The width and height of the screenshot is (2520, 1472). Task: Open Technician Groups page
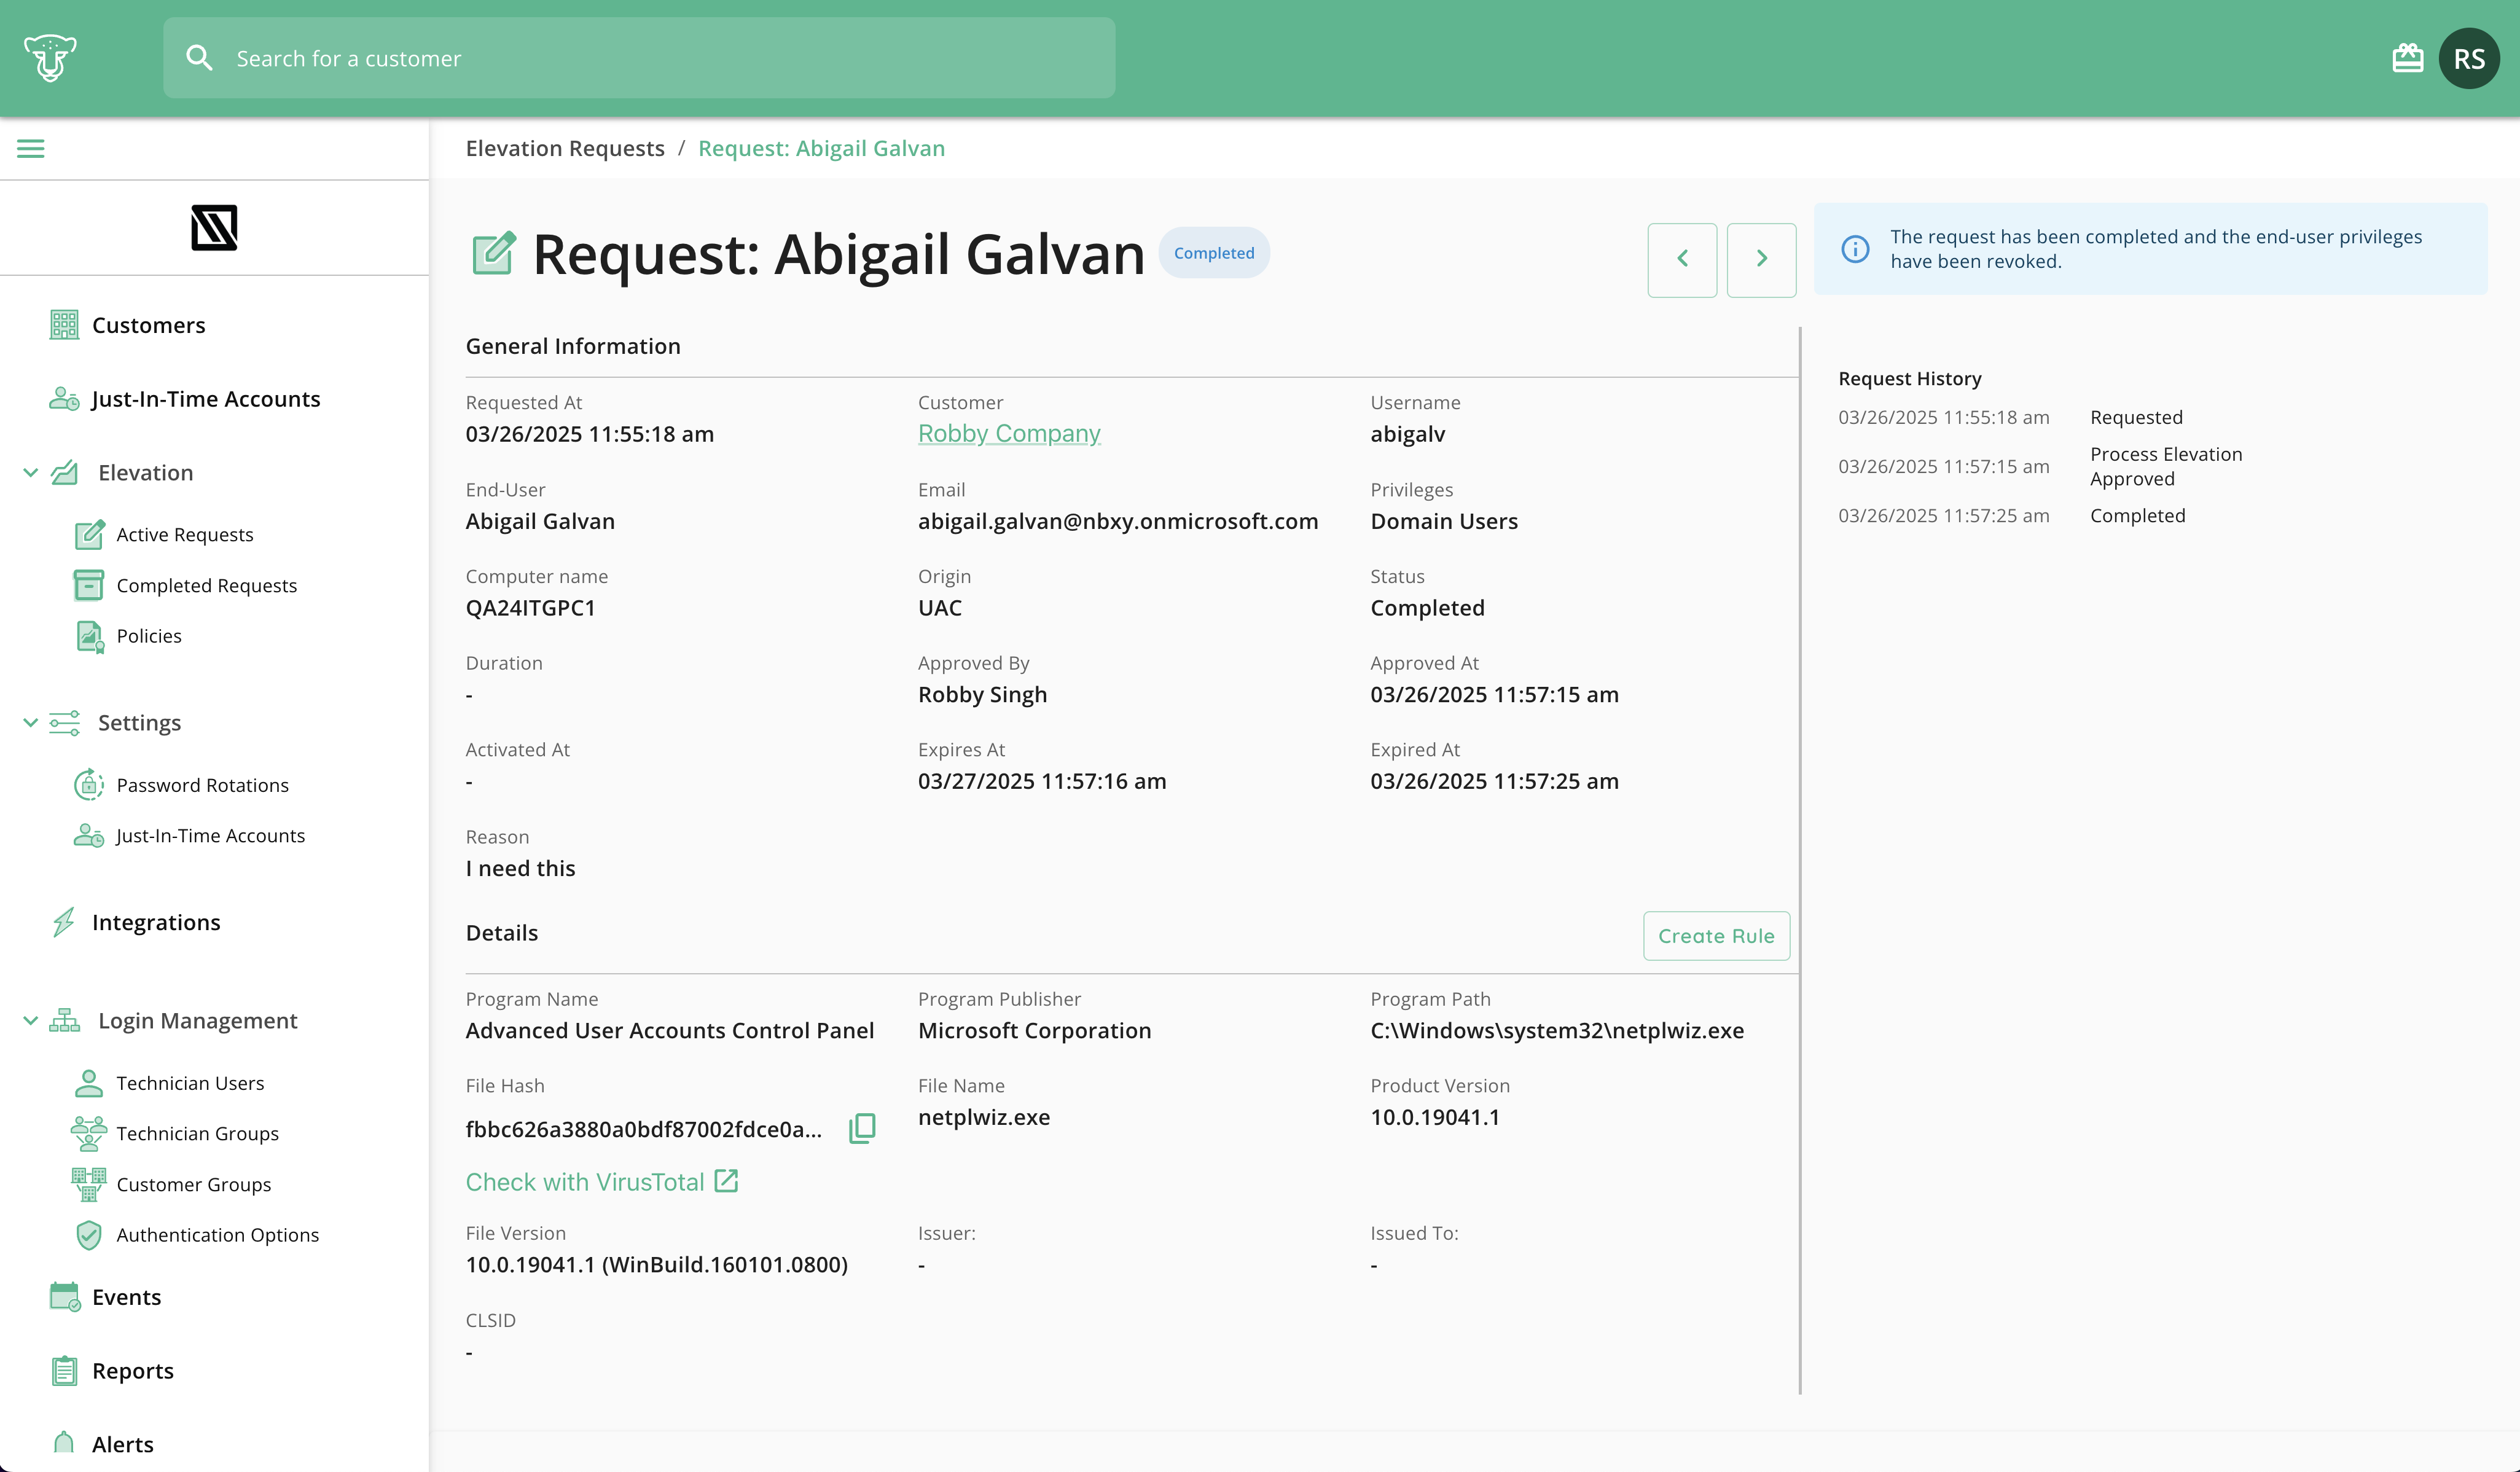pos(198,1133)
